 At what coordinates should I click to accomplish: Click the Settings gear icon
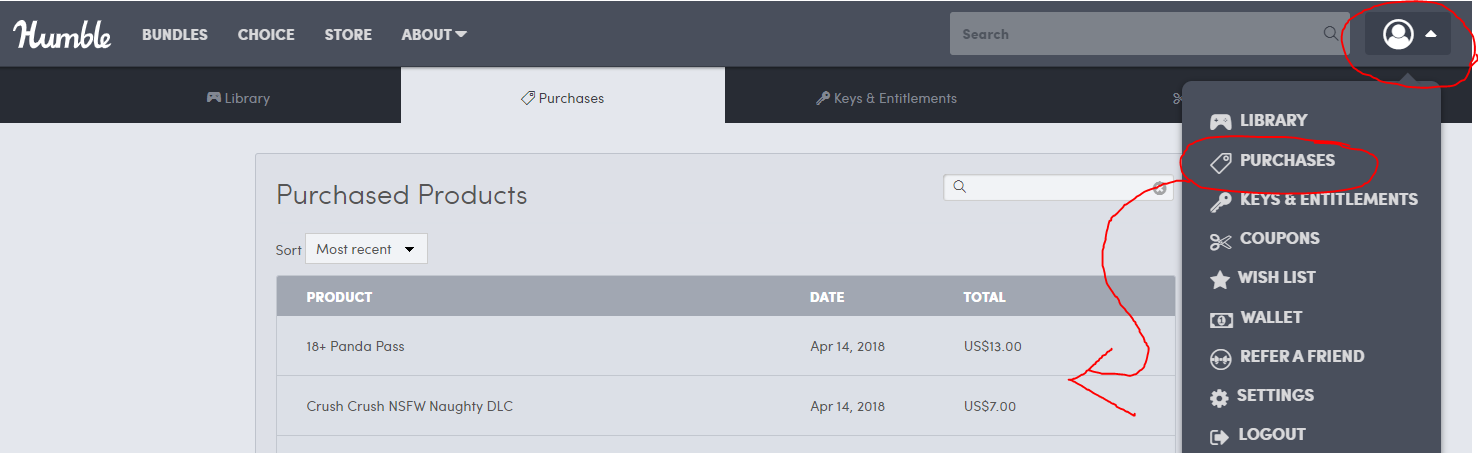pos(1219,397)
